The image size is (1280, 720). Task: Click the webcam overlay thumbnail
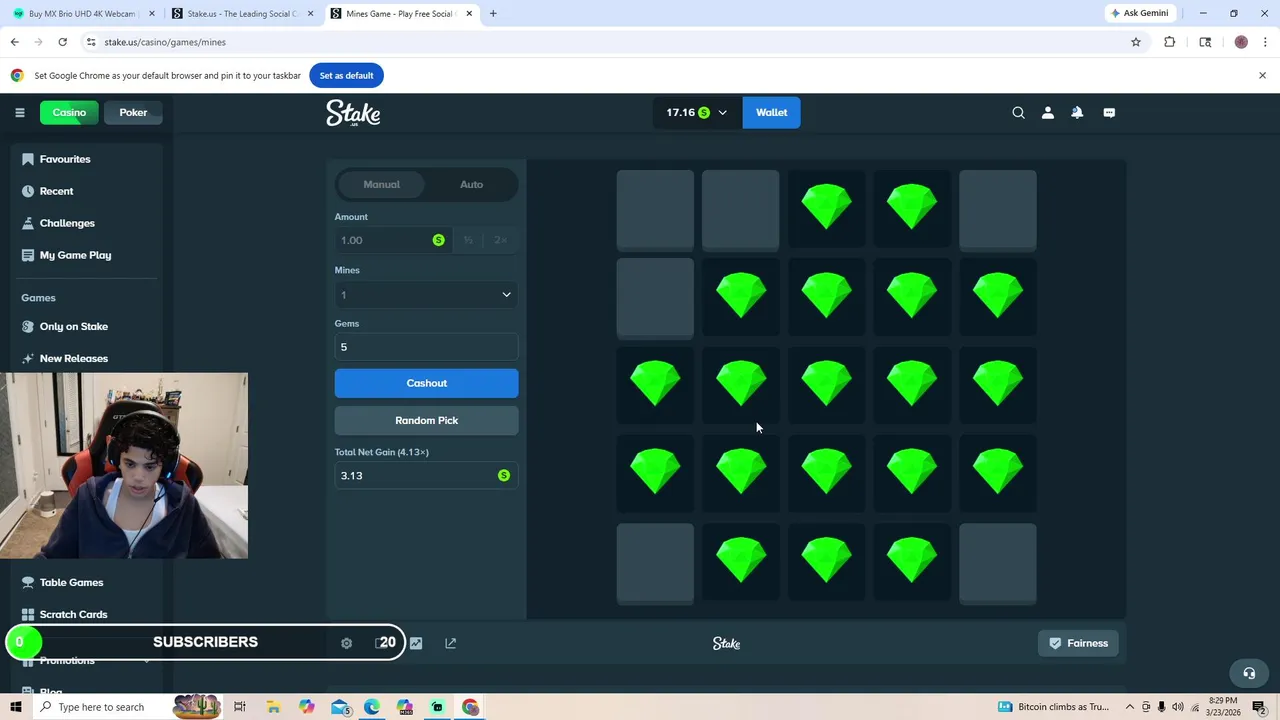[x=124, y=466]
